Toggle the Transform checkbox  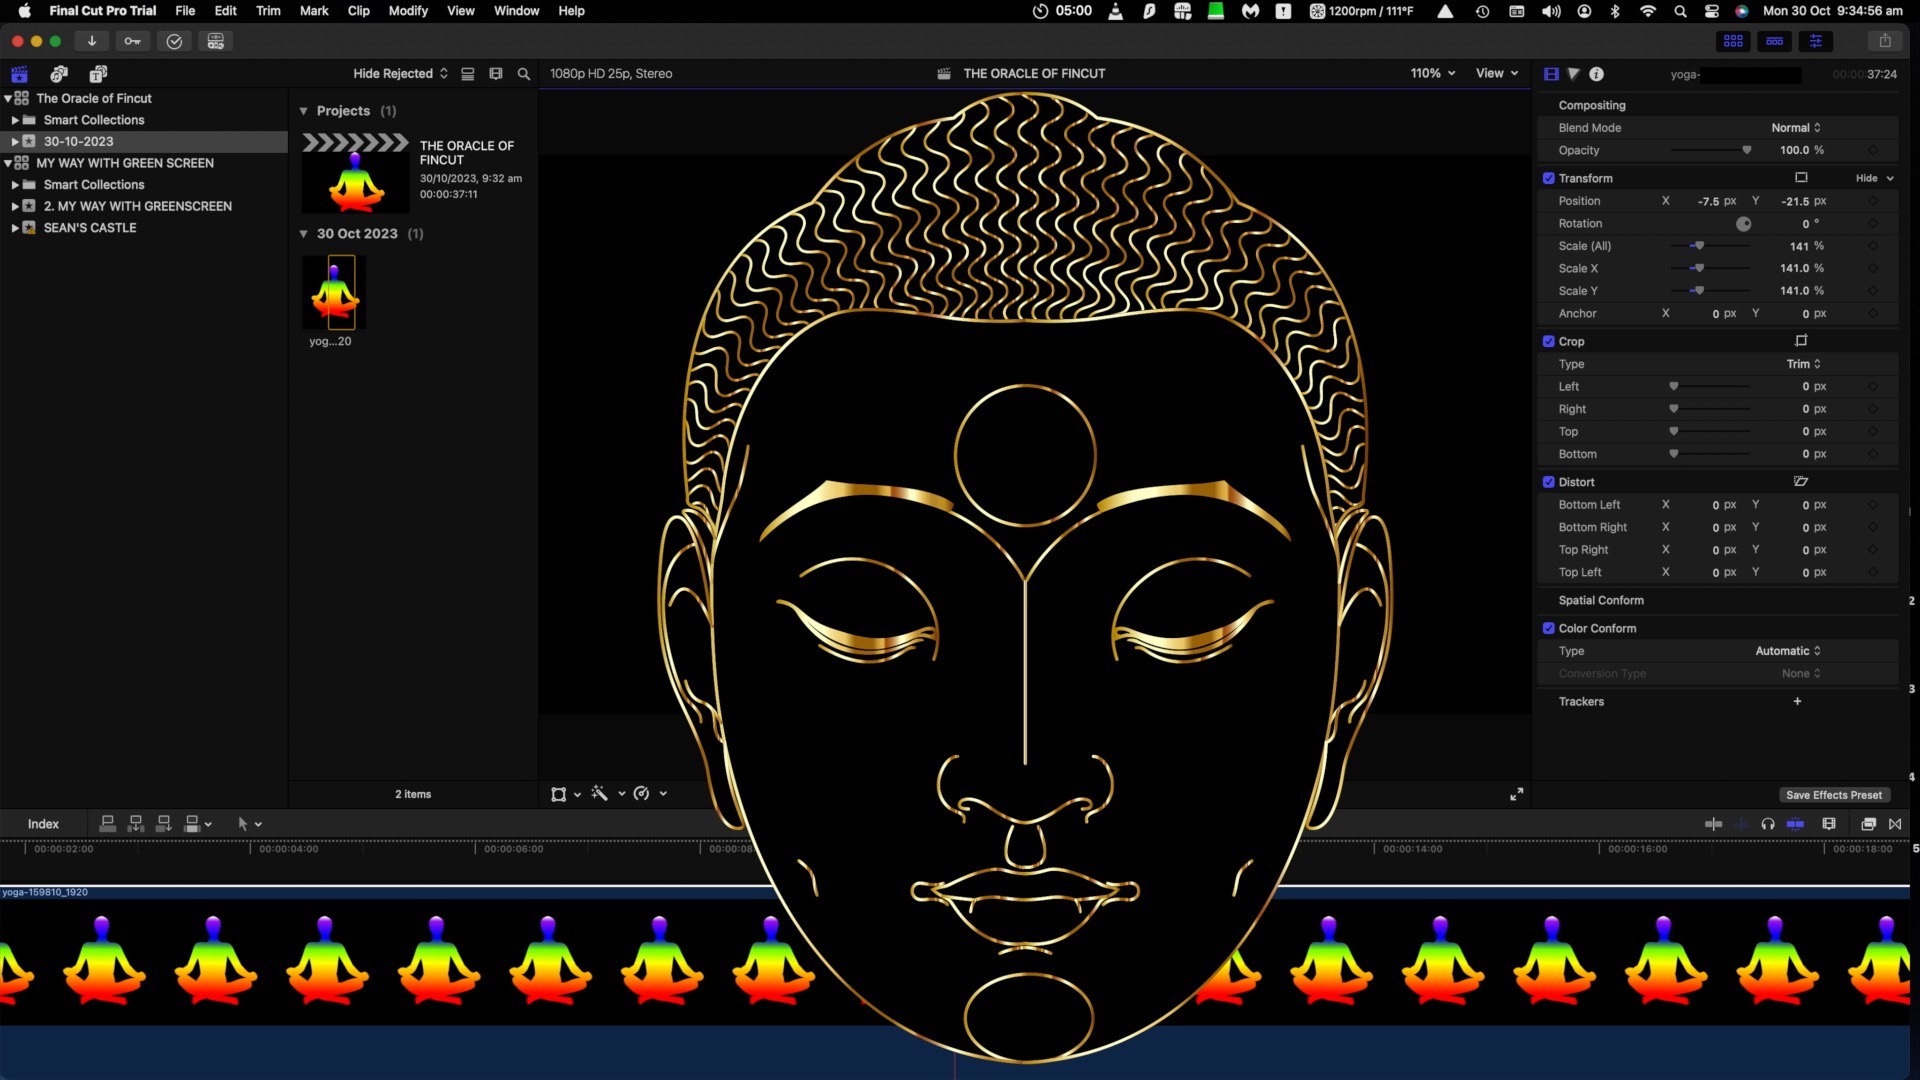coord(1549,178)
